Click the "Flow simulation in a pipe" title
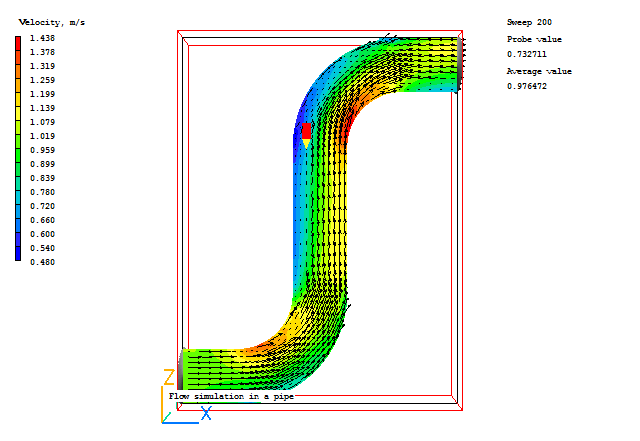 (230, 397)
